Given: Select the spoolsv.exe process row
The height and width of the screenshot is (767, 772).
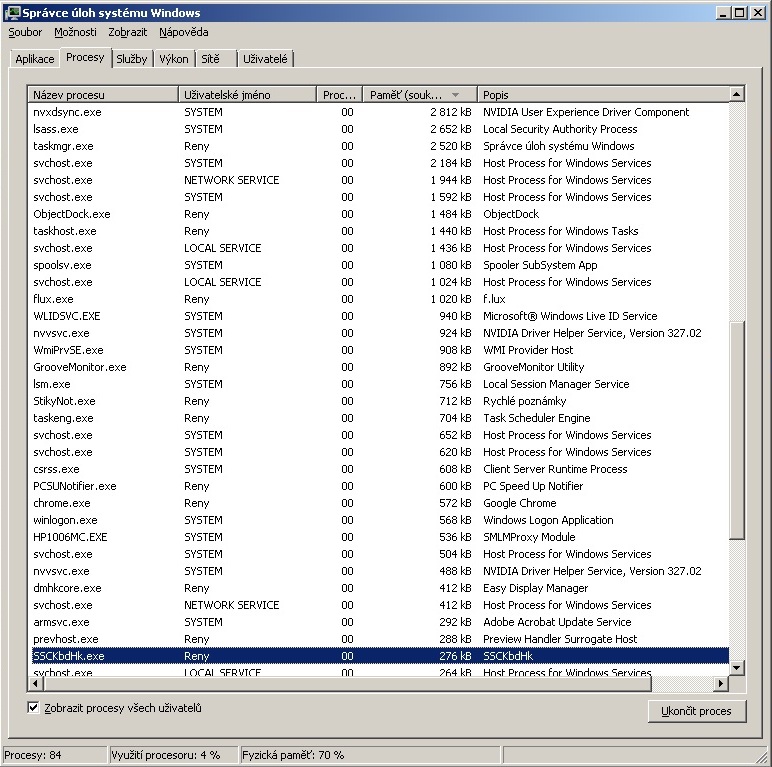Looking at the screenshot, I should pyautogui.click(x=378, y=265).
